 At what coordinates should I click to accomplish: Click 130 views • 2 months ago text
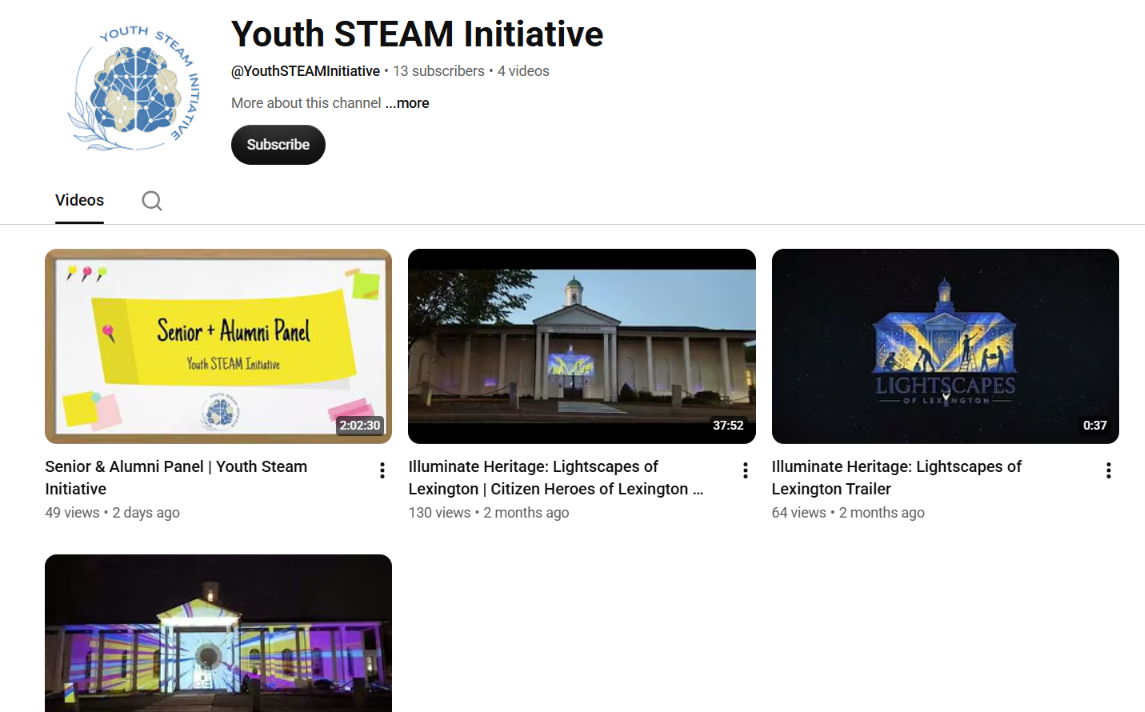click(489, 513)
